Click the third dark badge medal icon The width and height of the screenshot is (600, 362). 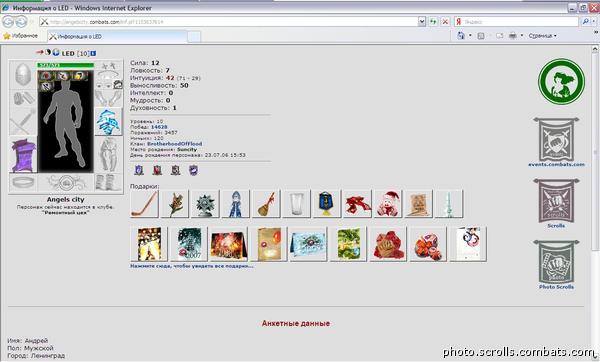(x=176, y=170)
